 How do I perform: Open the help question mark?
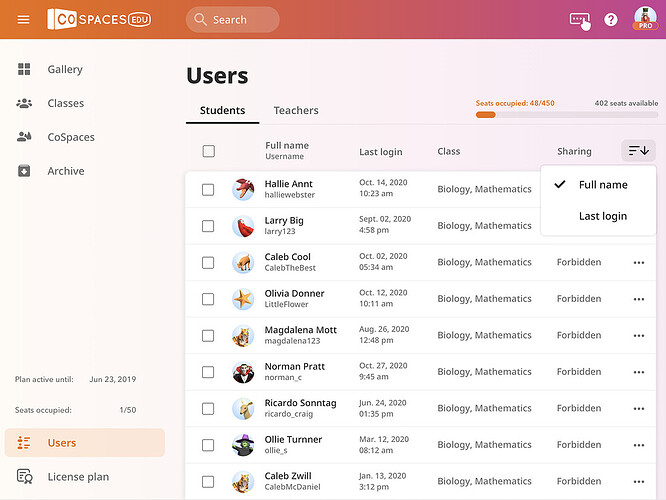point(611,20)
